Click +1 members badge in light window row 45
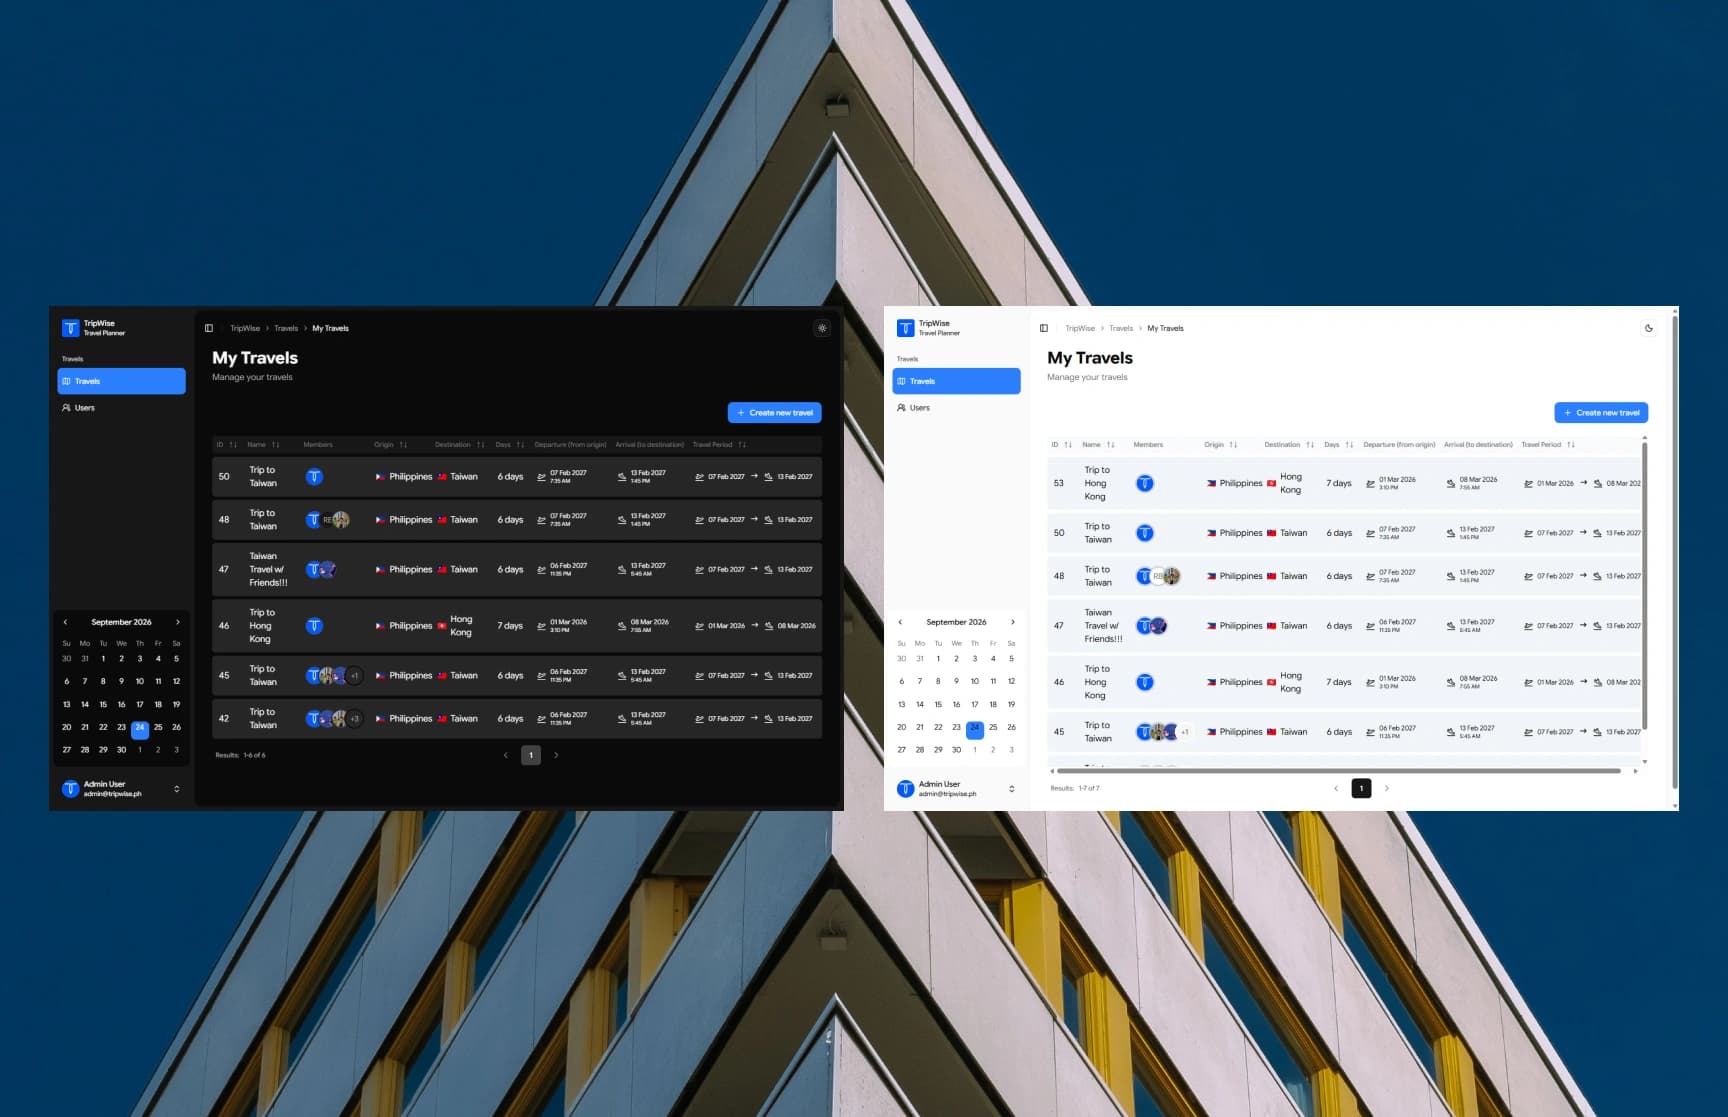Viewport: 1728px width, 1117px height. pyautogui.click(x=1184, y=732)
